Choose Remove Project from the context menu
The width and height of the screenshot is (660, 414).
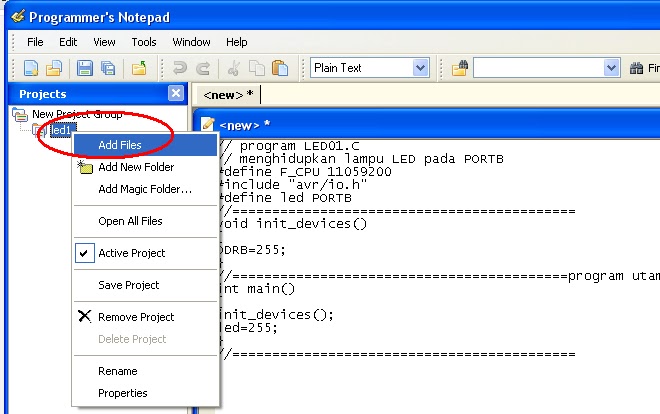pyautogui.click(x=146, y=317)
